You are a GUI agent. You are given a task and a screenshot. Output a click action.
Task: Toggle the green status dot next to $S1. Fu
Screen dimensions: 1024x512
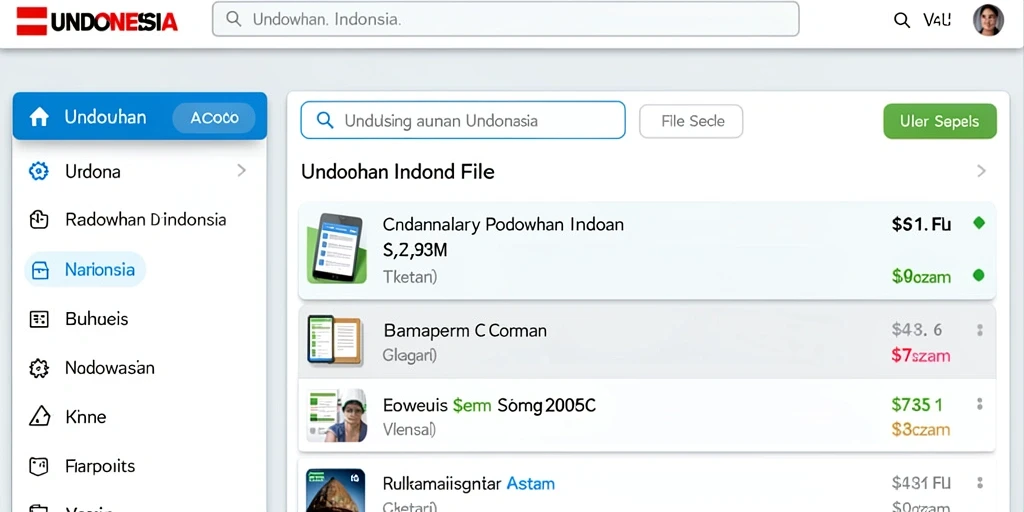coord(978,223)
